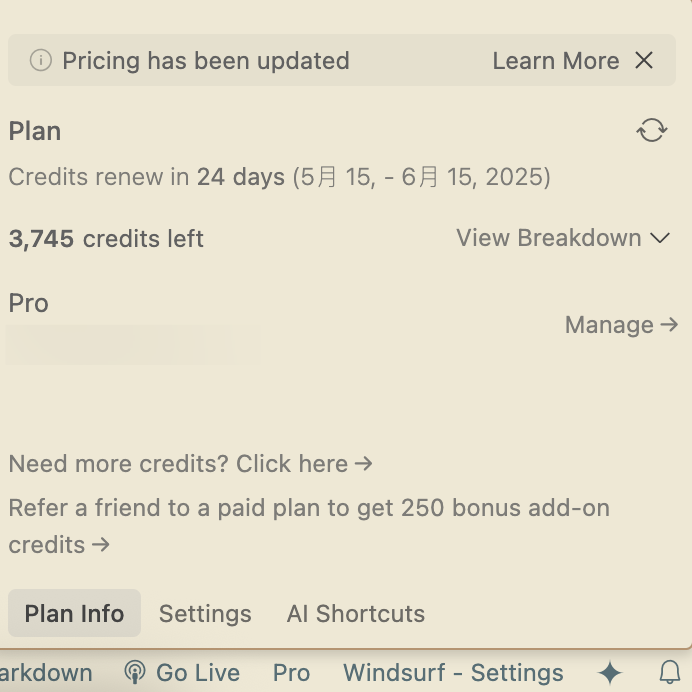Open Need more credits link
This screenshot has width=692, height=692.
(191, 463)
